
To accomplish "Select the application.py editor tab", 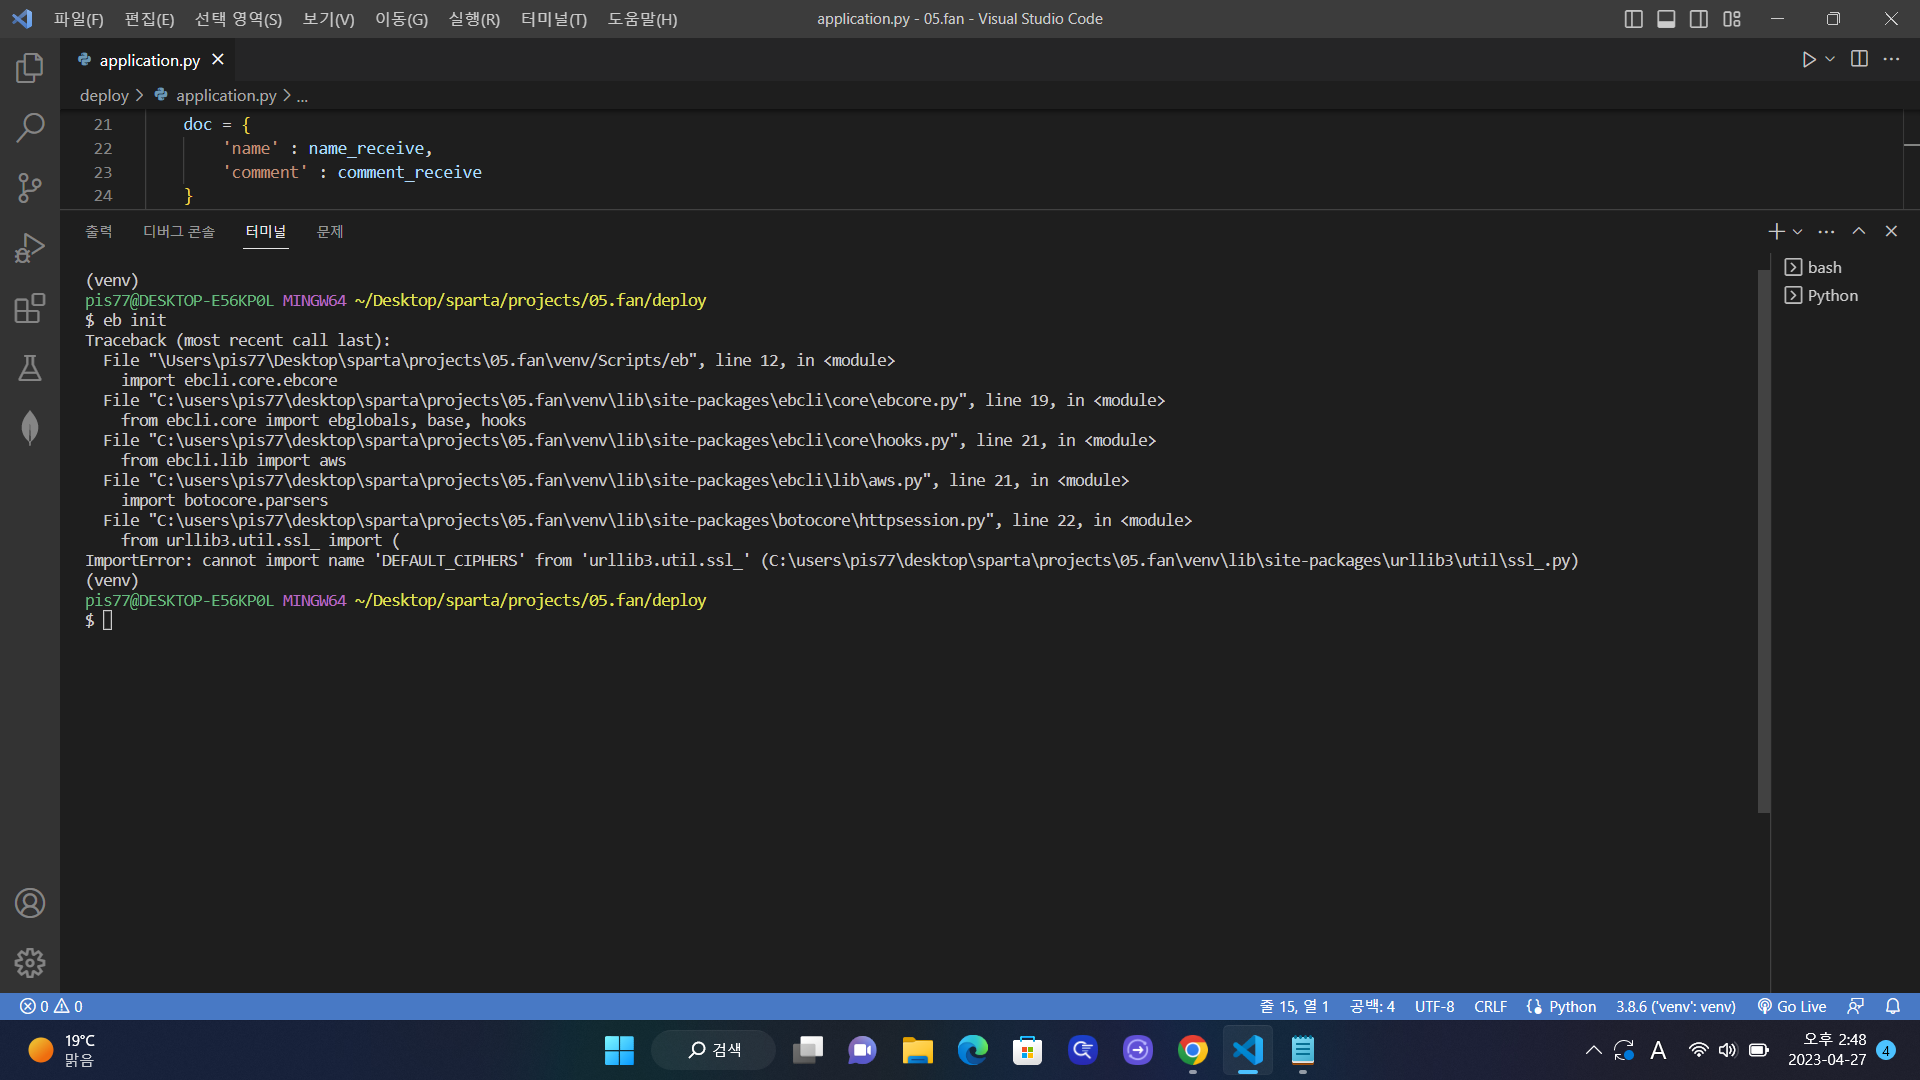I will 149,60.
